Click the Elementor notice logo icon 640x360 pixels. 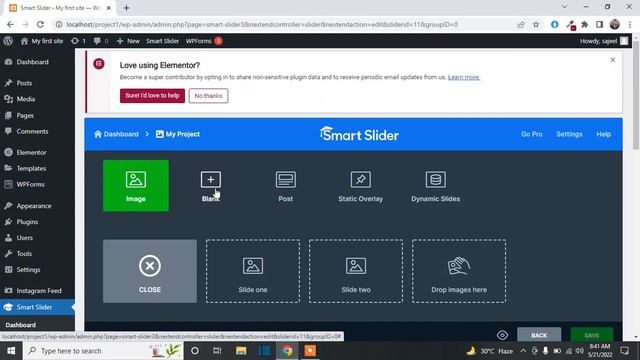[99, 64]
